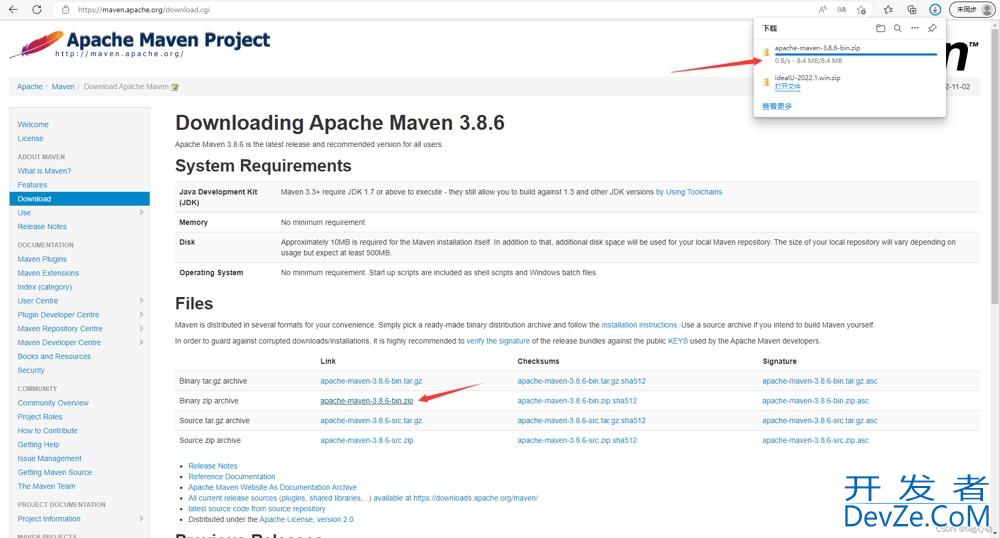Open Maven Extensions in the sidebar
The height and width of the screenshot is (538, 1000).
48,273
